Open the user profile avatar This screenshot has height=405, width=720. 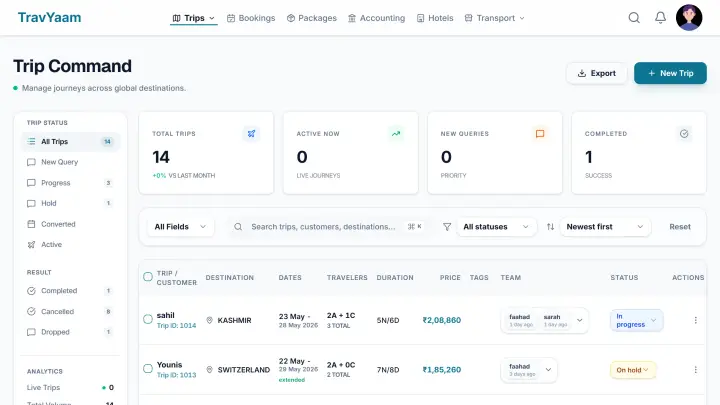tap(689, 17)
